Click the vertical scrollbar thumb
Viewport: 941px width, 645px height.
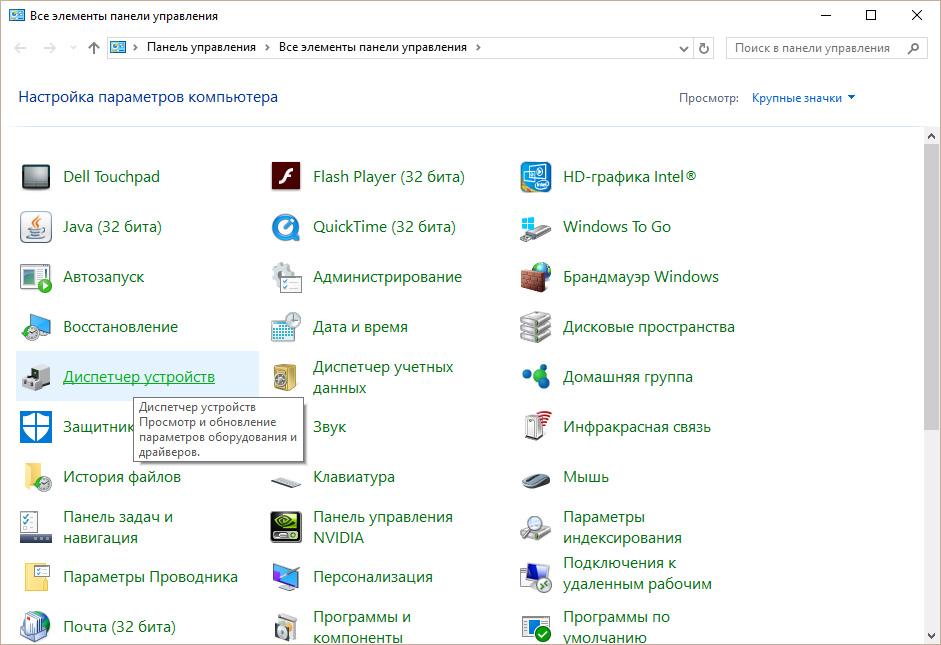coord(931,287)
